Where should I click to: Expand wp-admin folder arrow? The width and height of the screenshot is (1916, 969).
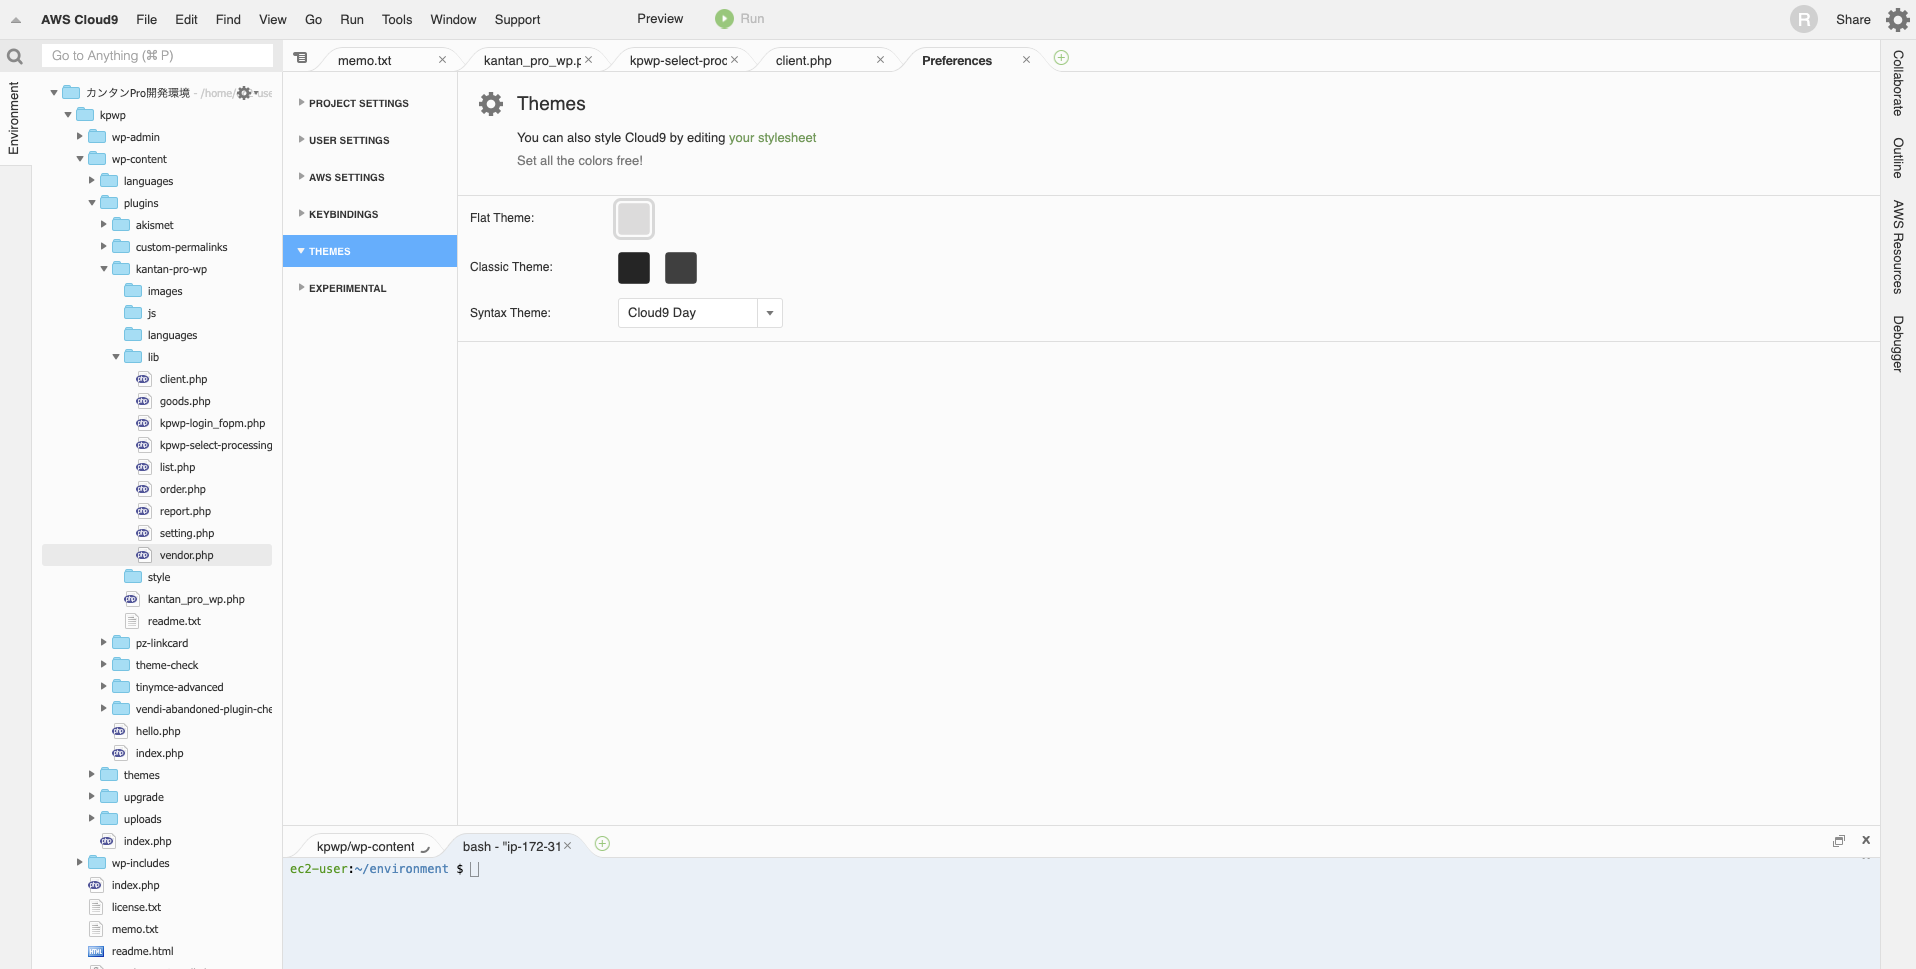(x=80, y=137)
